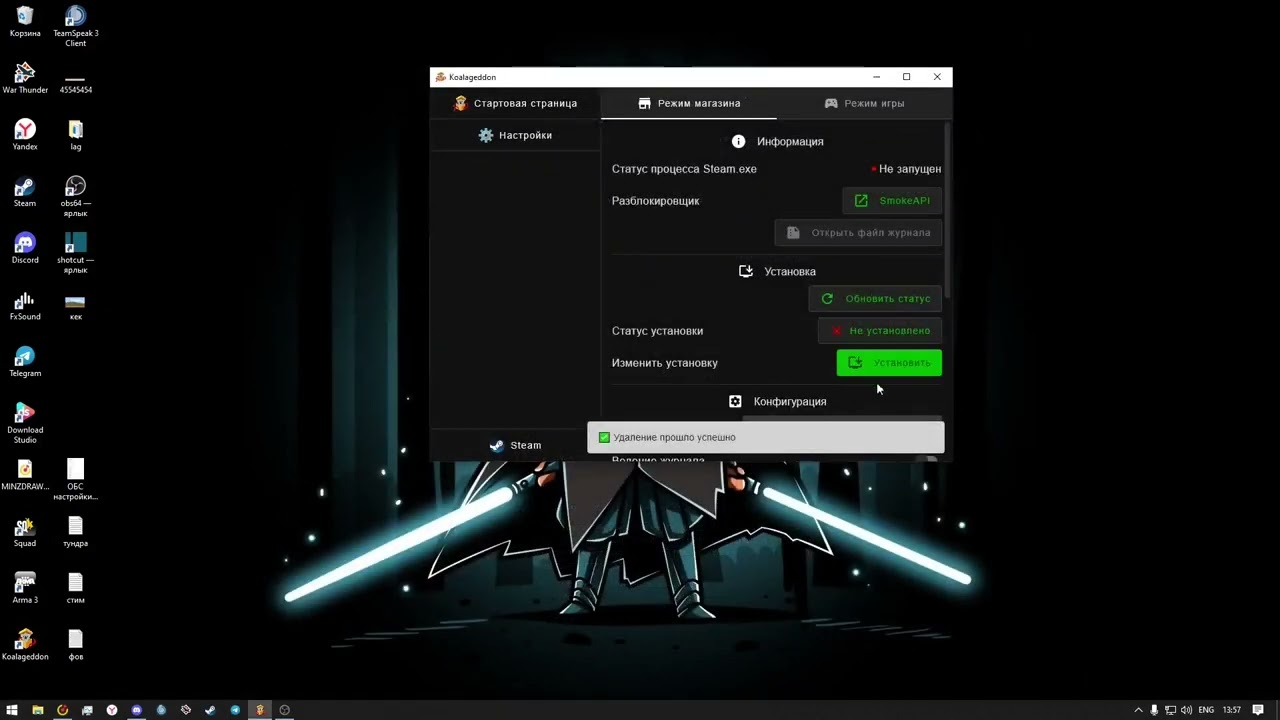
Task: Click the green Установить button
Action: (x=889, y=363)
